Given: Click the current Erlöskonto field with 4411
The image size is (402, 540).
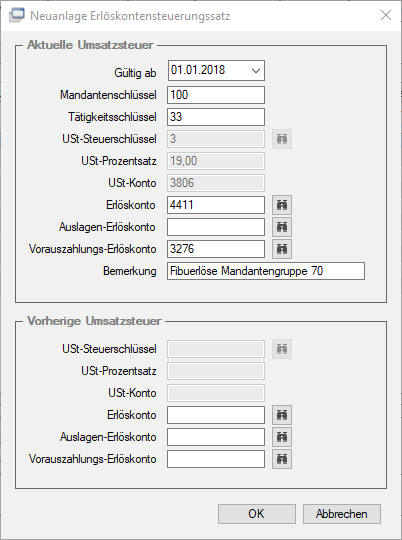Looking at the screenshot, I should [216, 205].
